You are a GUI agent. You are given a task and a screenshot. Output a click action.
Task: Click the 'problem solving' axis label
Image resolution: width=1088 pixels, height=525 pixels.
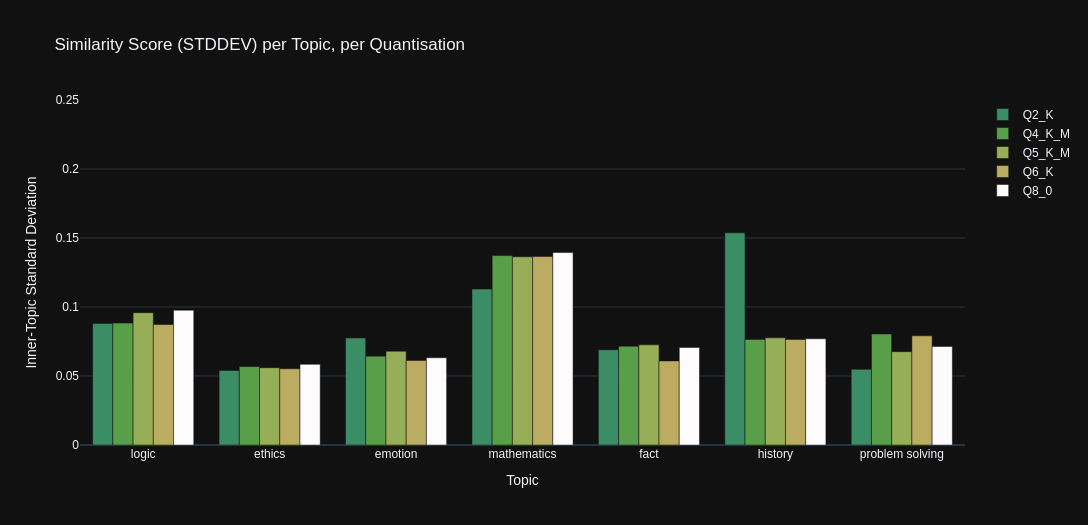coord(901,454)
